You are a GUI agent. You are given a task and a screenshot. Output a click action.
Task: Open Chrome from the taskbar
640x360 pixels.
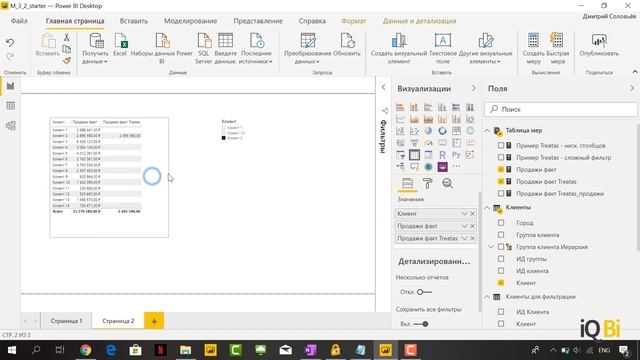(85, 350)
